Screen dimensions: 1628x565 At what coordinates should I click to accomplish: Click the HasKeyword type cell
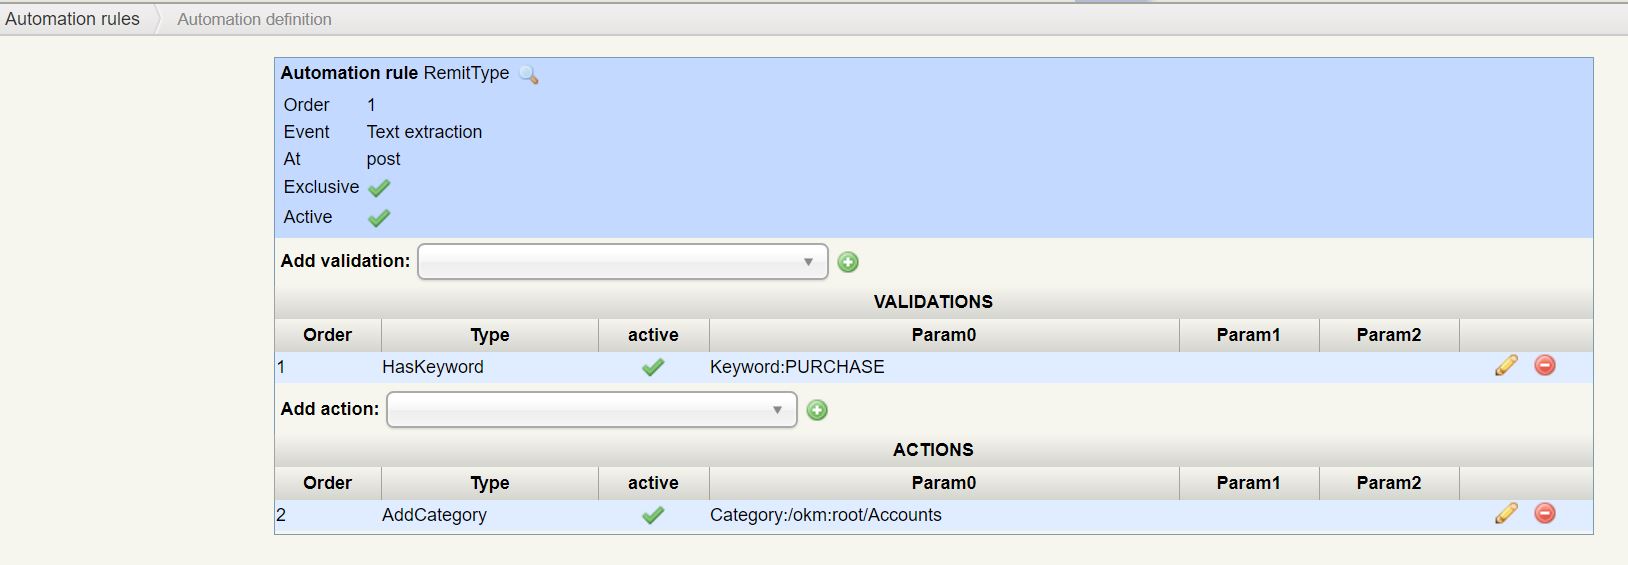click(433, 367)
